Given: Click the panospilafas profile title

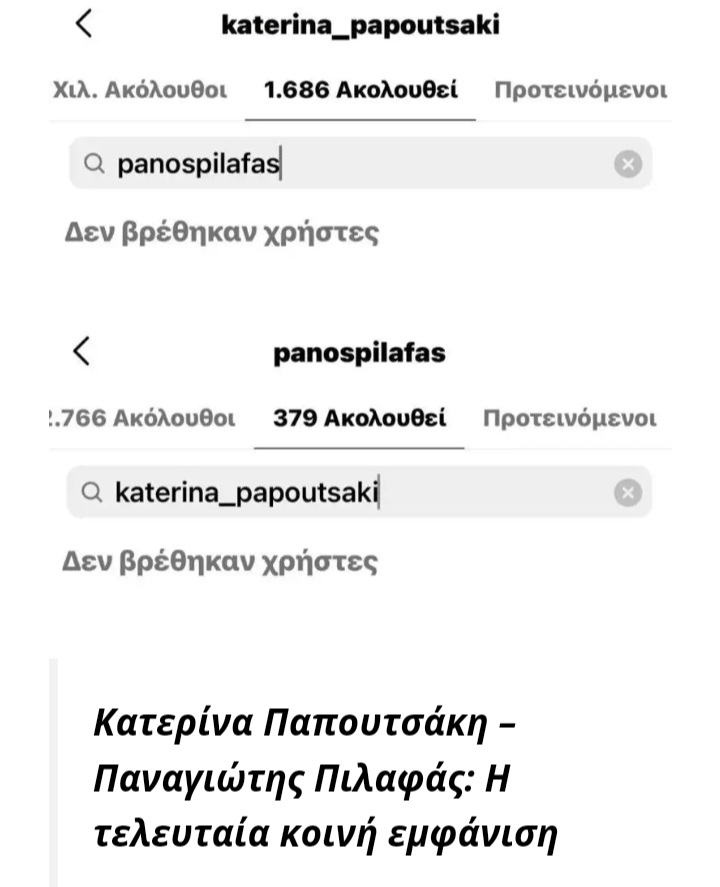Looking at the screenshot, I should click(359, 354).
